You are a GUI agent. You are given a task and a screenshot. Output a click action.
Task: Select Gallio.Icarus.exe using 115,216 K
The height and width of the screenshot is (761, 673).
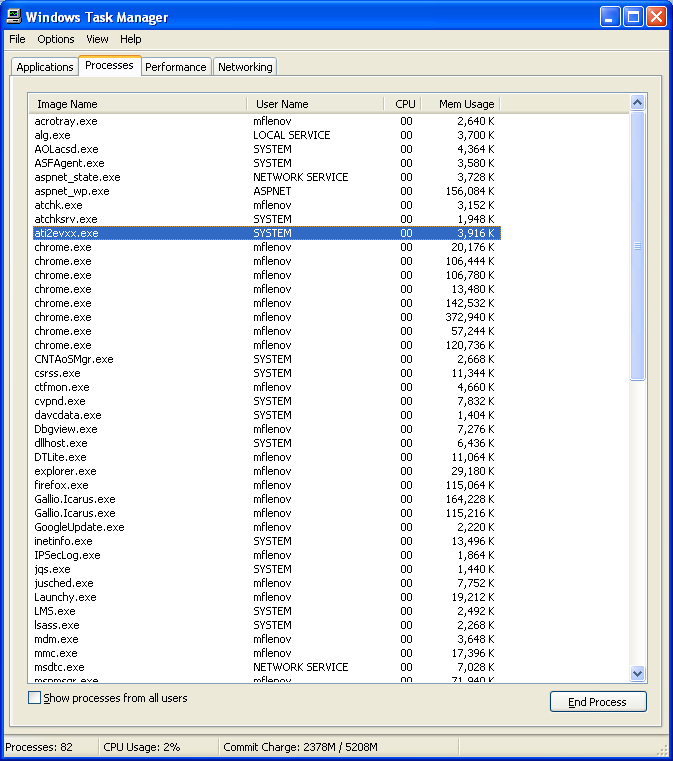[266, 513]
